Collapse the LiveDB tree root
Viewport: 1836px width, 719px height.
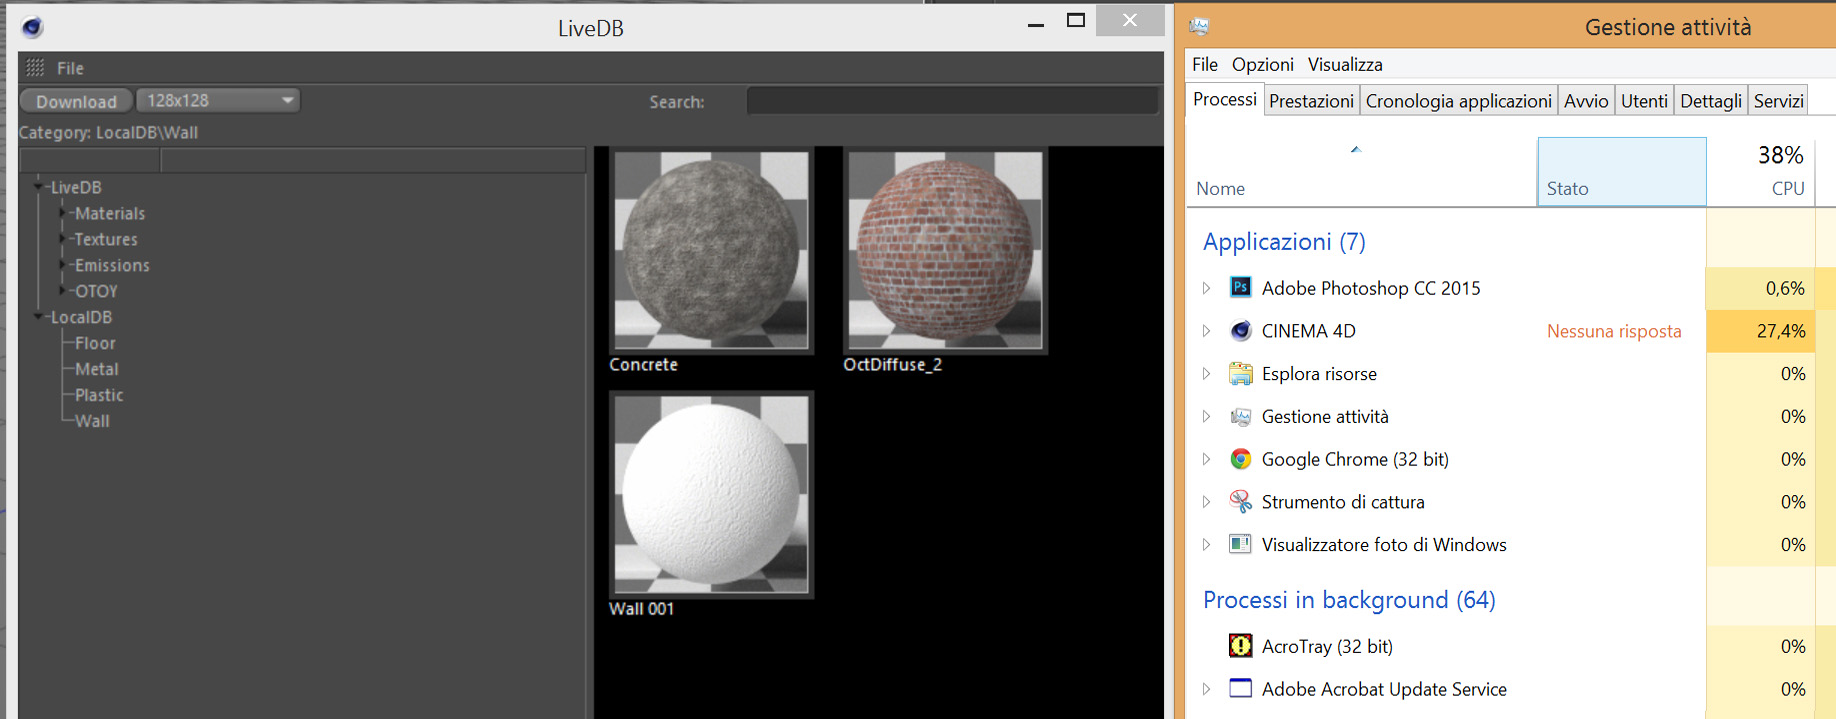[x=38, y=186]
